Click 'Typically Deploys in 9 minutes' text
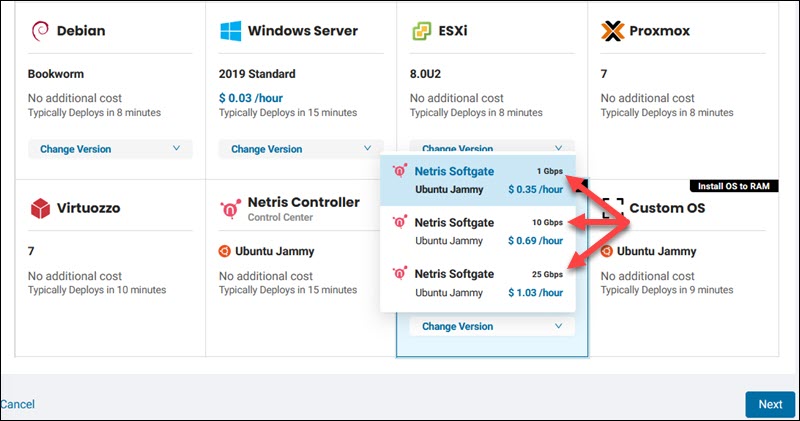This screenshot has height=421, width=800. 667,290
